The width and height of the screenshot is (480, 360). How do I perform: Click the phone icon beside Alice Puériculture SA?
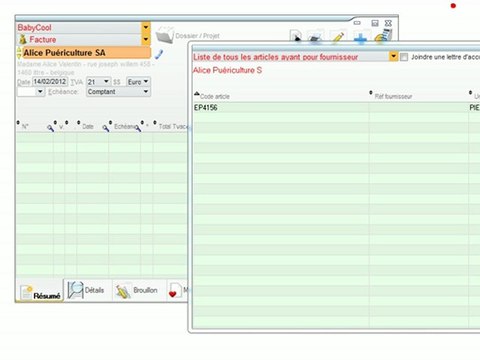(159, 54)
